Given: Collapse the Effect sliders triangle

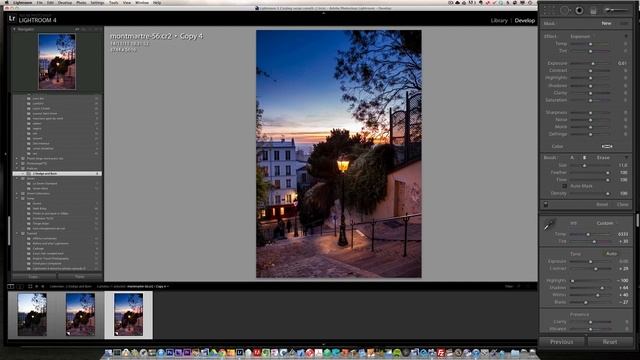Looking at the screenshot, I should click(x=627, y=36).
